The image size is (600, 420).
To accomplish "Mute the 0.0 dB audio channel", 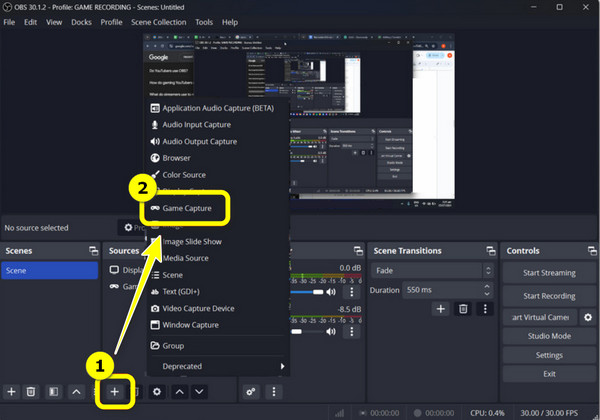I will [331, 292].
